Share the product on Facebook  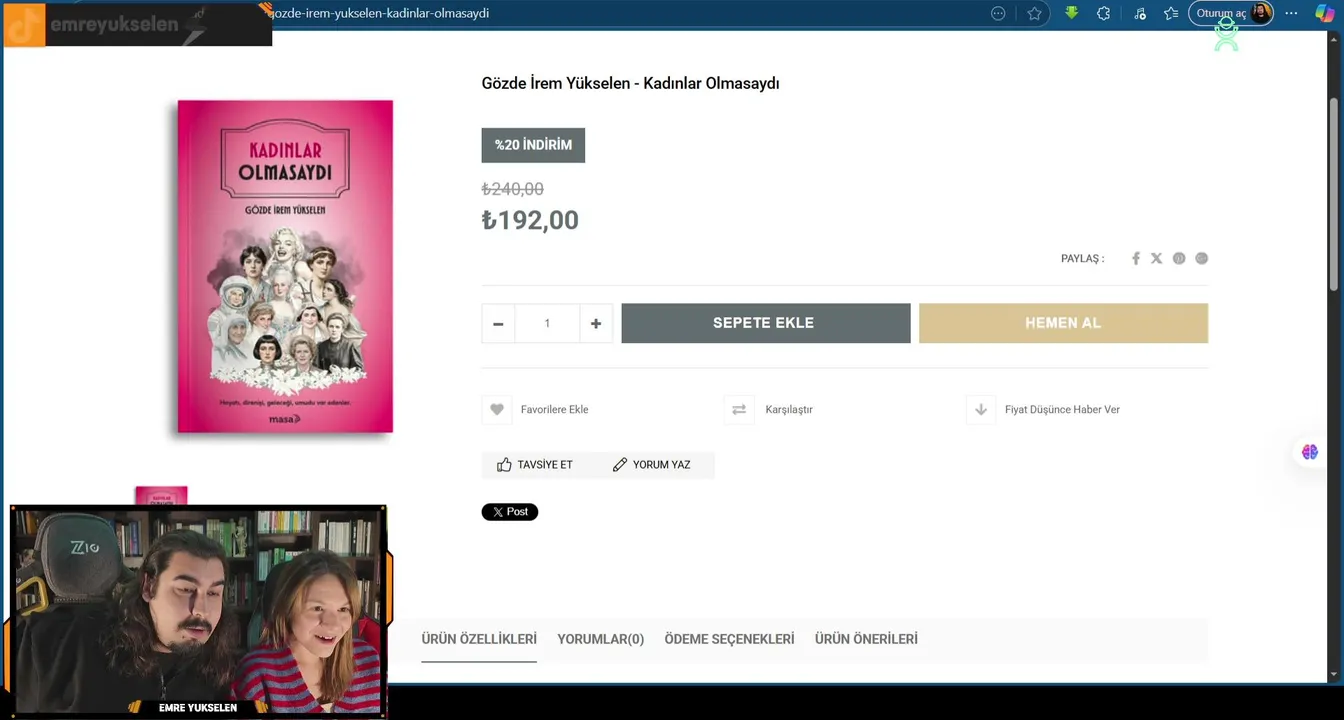pos(1136,258)
